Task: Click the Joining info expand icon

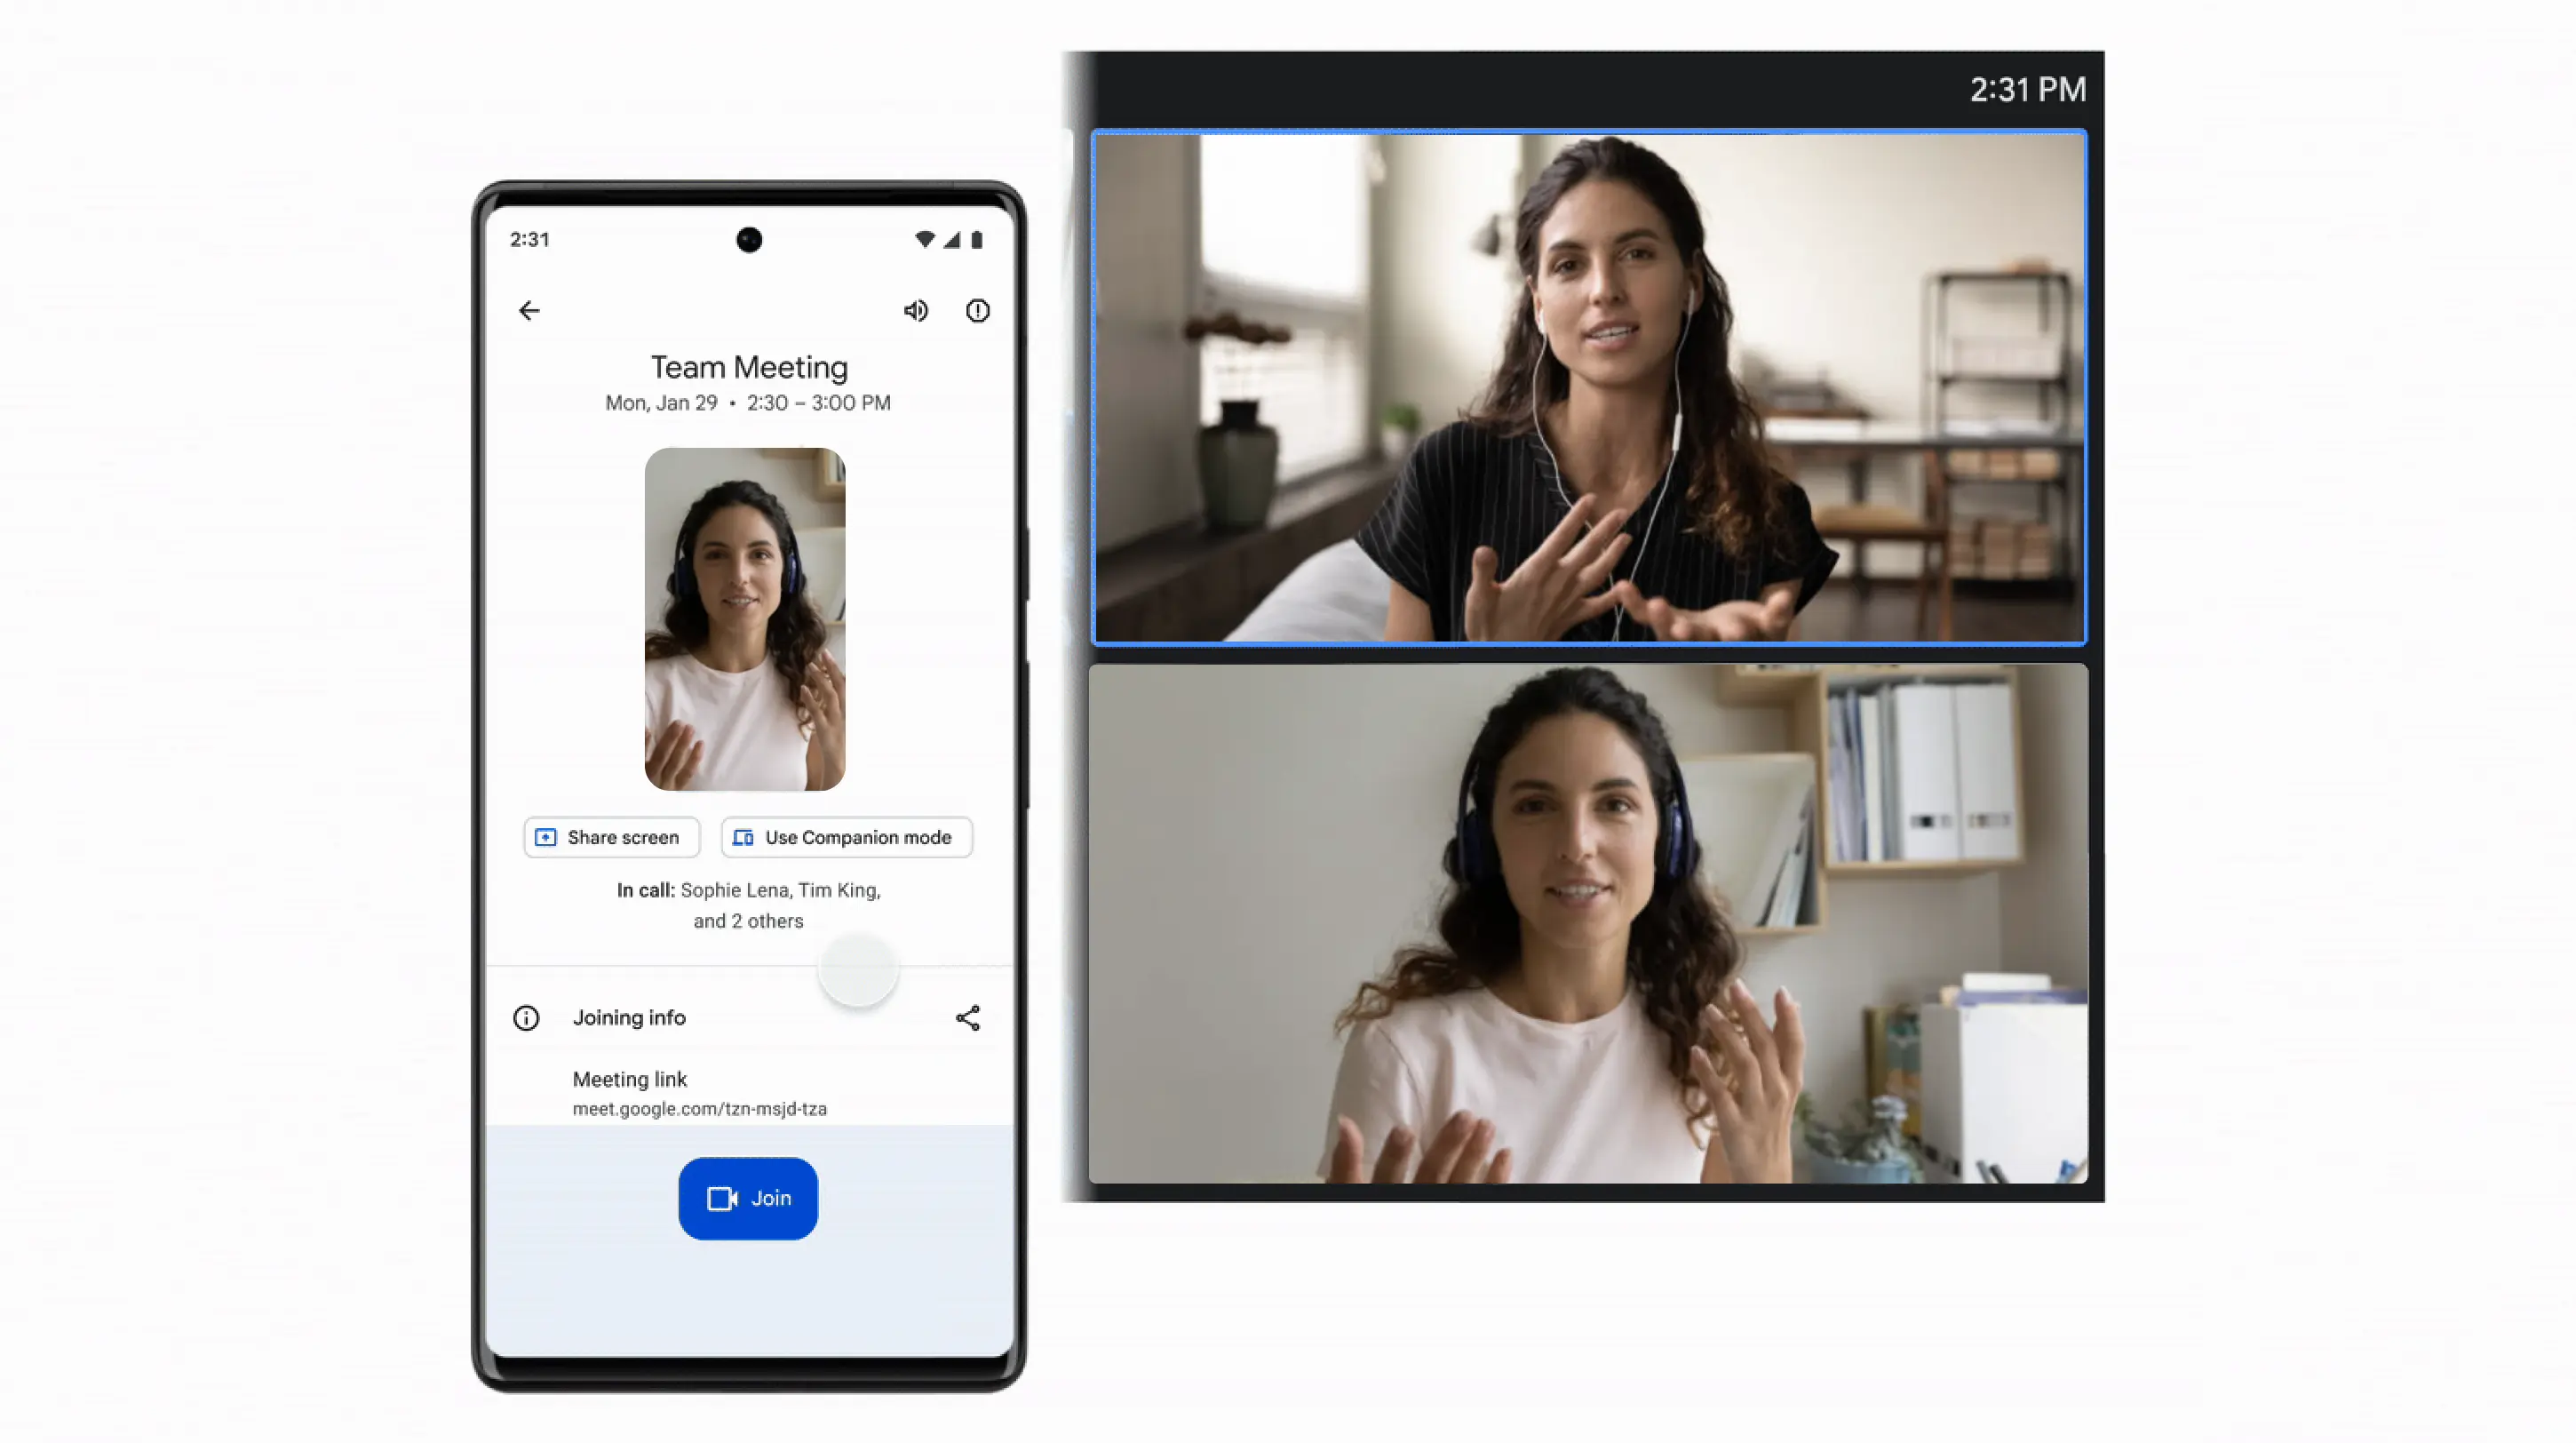Action: coord(526,1016)
